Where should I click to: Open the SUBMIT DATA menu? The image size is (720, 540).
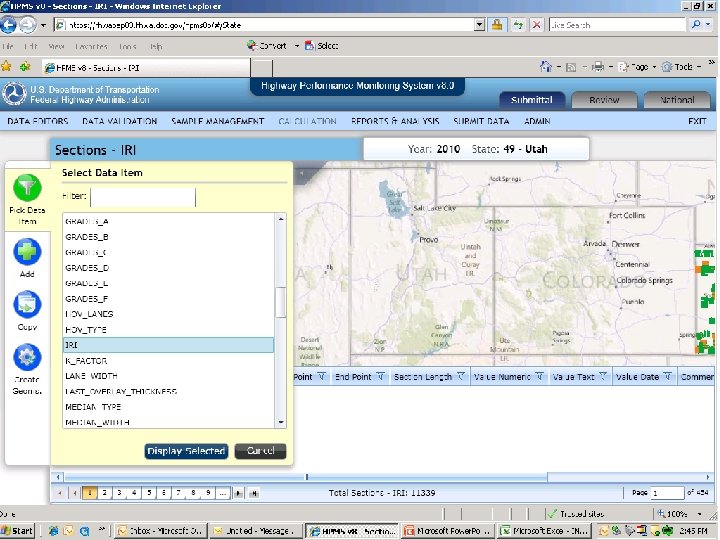(x=481, y=121)
